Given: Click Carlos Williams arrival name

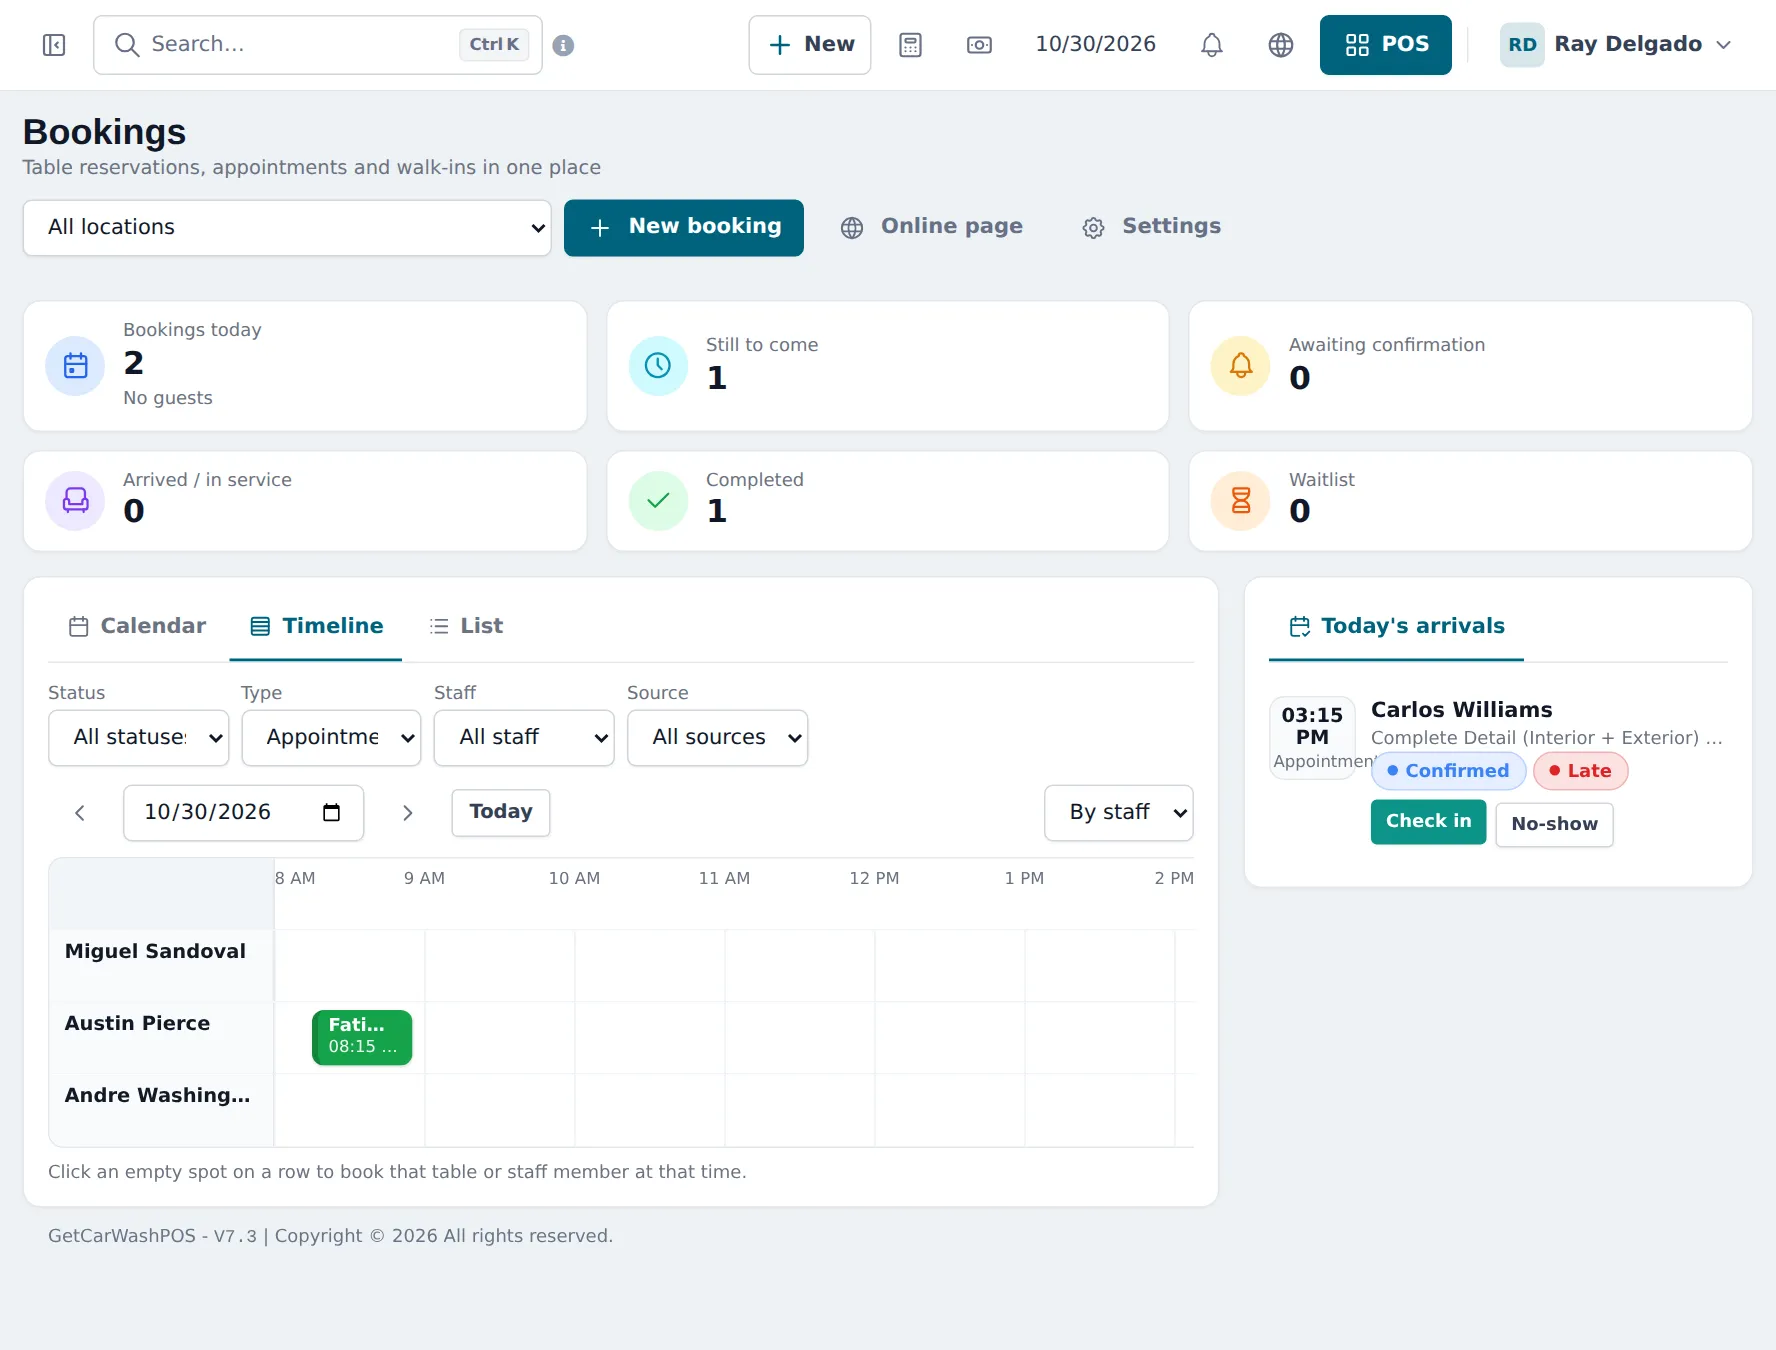Looking at the screenshot, I should click(x=1461, y=710).
